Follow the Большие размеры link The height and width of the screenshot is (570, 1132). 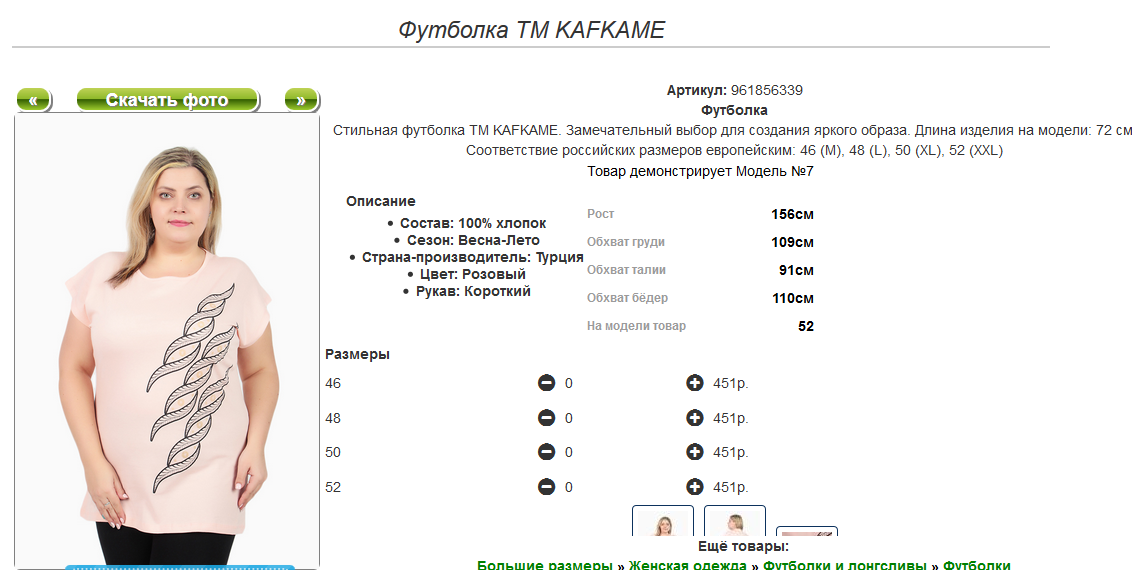click(544, 565)
